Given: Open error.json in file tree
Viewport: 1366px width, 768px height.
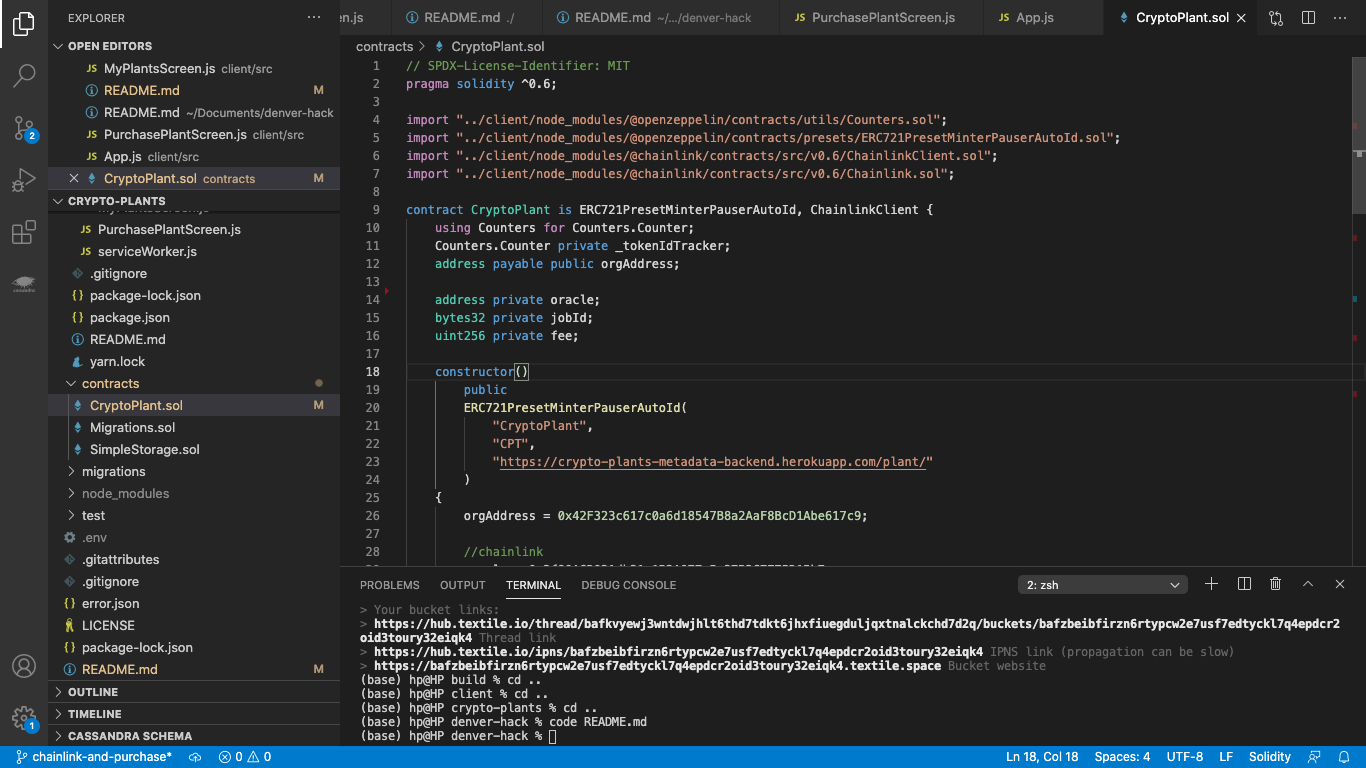Looking at the screenshot, I should click(194, 603).
